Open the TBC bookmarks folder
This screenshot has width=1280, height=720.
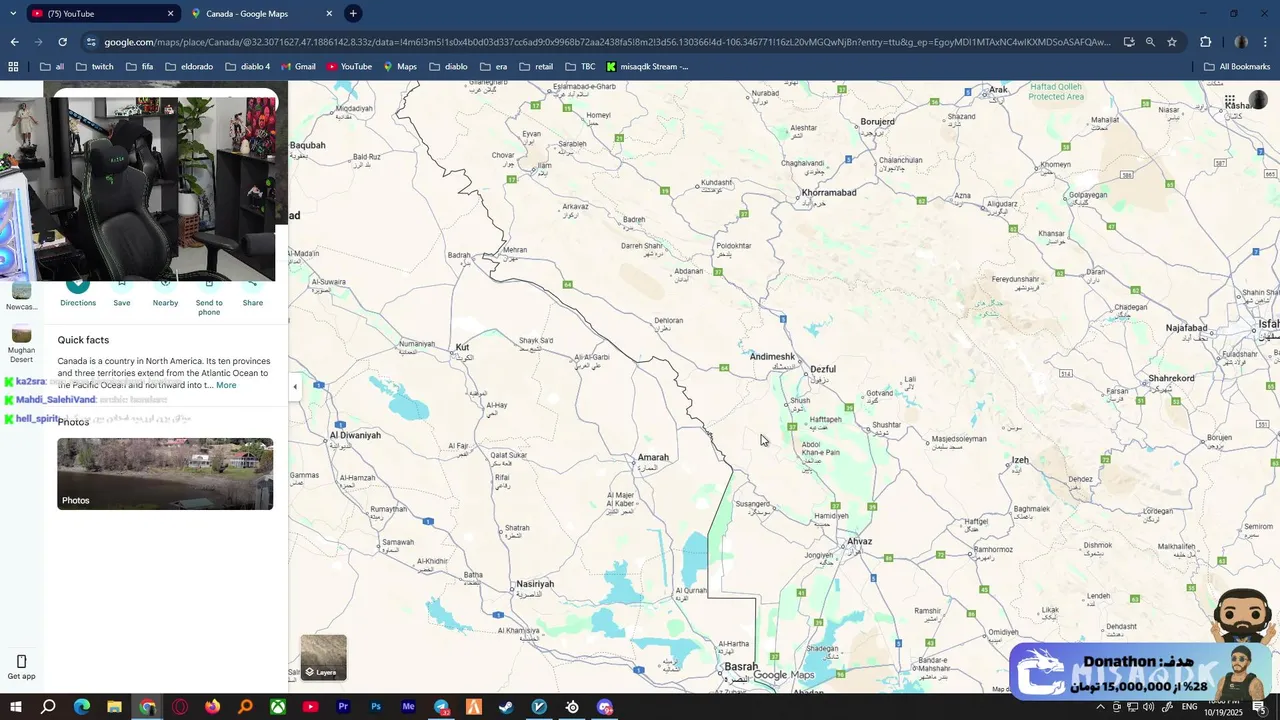[580, 67]
